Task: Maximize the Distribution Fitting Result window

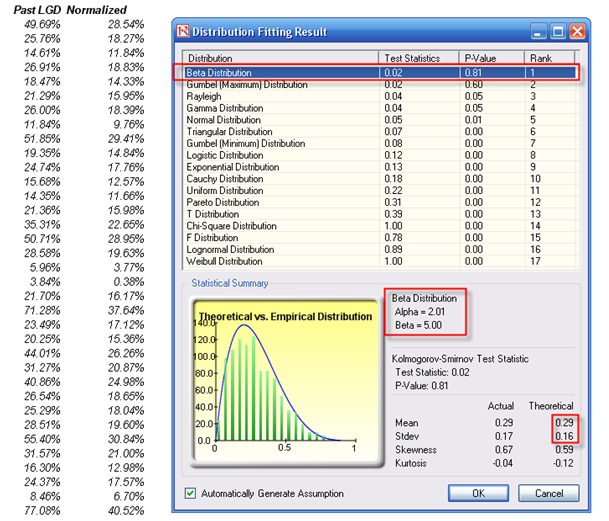Action: point(558,31)
